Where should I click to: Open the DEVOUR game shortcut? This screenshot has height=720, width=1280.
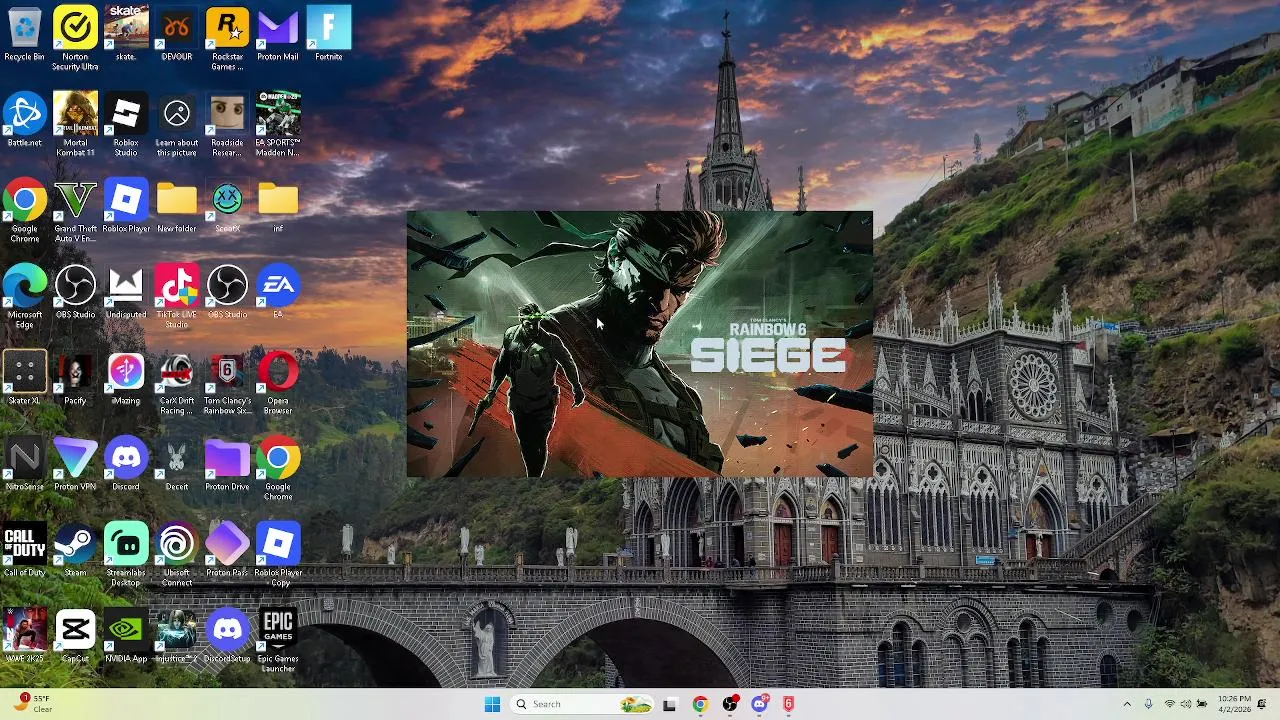tap(177, 35)
